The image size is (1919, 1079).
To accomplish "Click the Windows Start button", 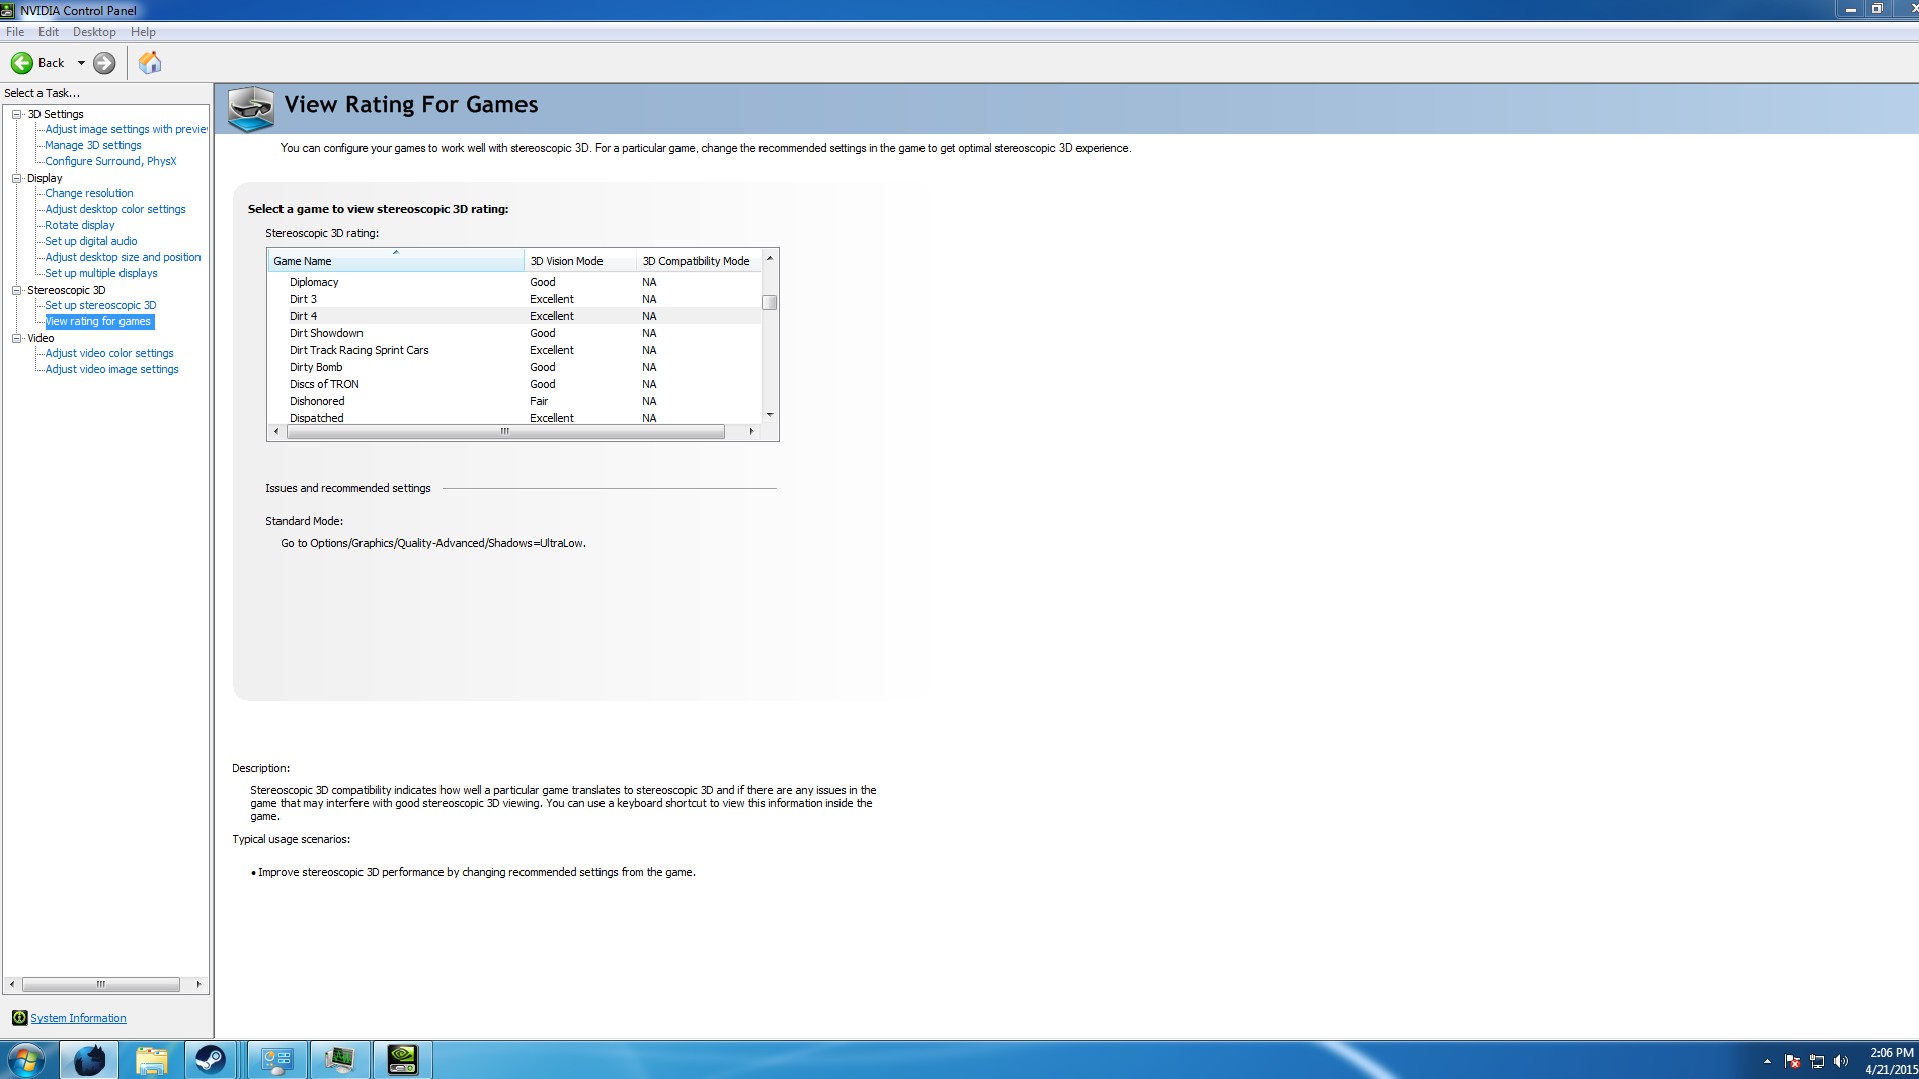I will point(26,1059).
